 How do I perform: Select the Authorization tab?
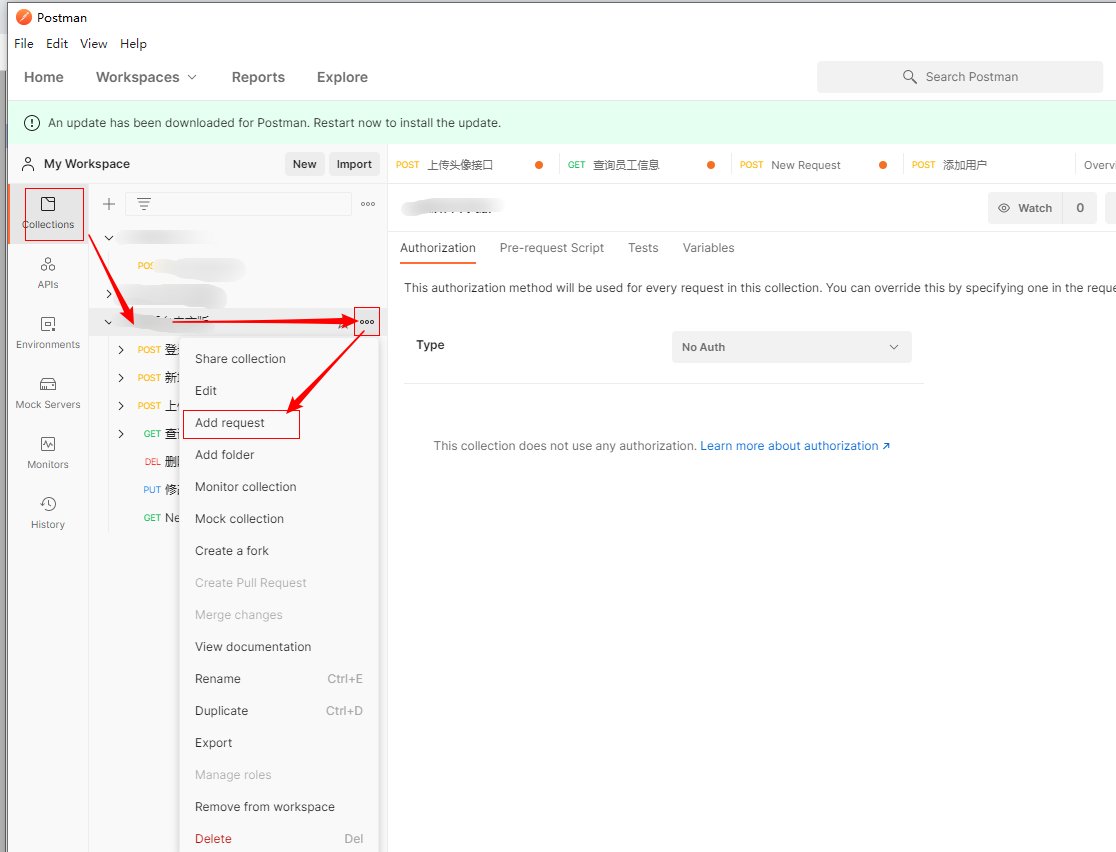pos(438,248)
